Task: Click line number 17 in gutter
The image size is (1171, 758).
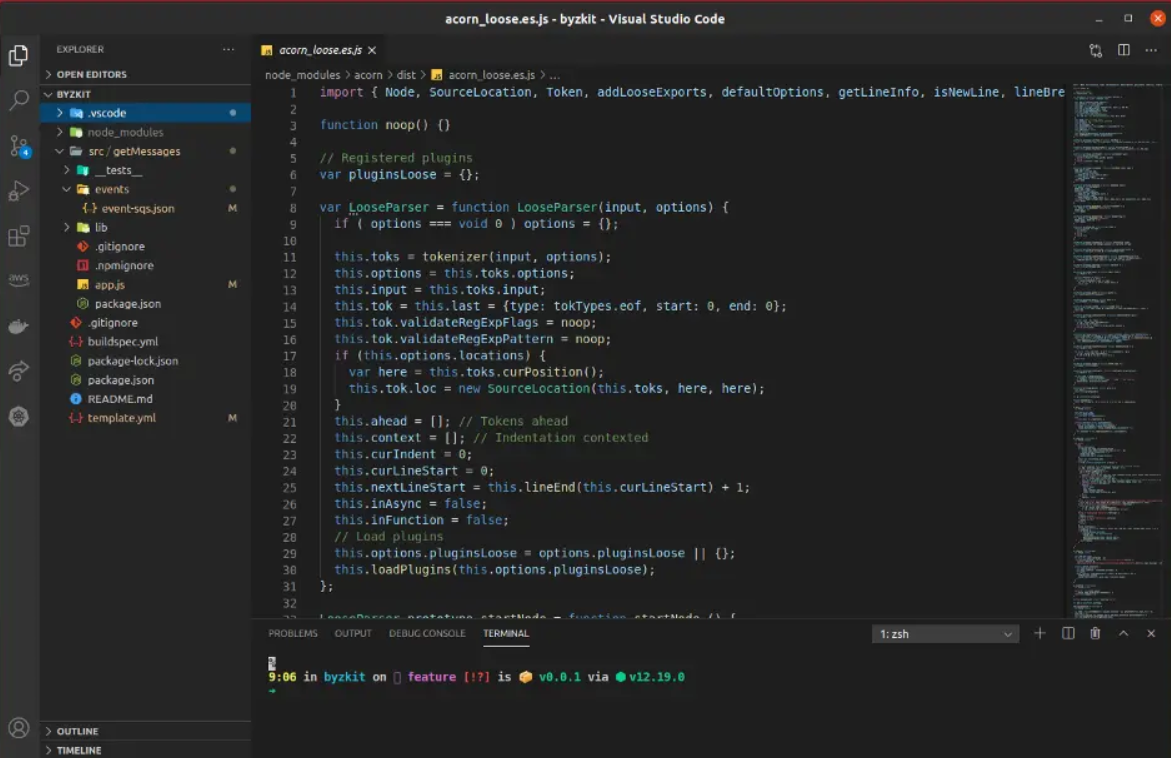Action: coord(290,355)
